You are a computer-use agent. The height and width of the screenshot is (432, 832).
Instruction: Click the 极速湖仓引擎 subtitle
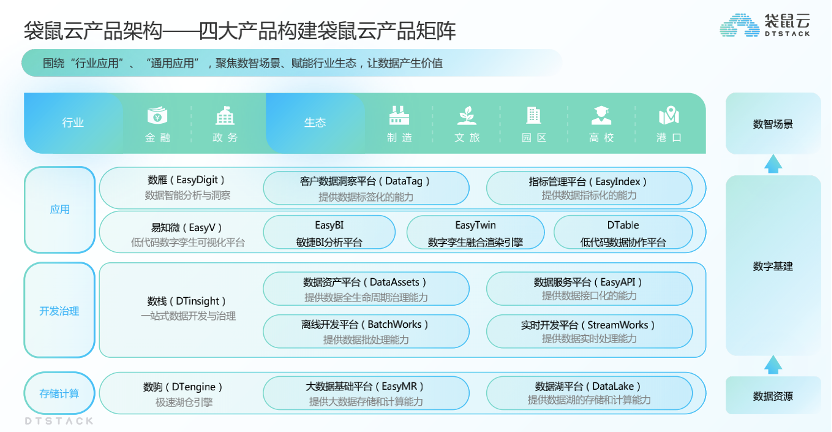pyautogui.click(x=184, y=402)
